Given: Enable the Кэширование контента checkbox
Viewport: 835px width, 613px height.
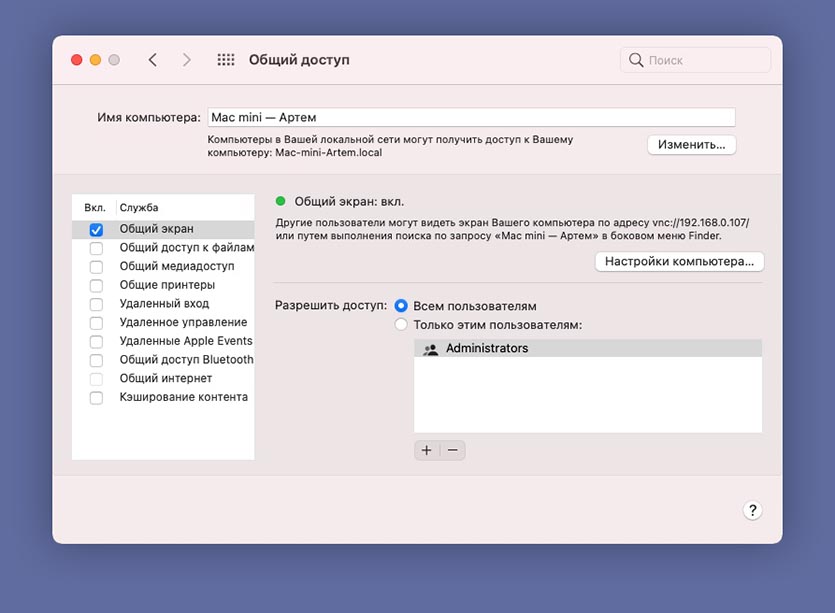Looking at the screenshot, I should tap(96, 398).
